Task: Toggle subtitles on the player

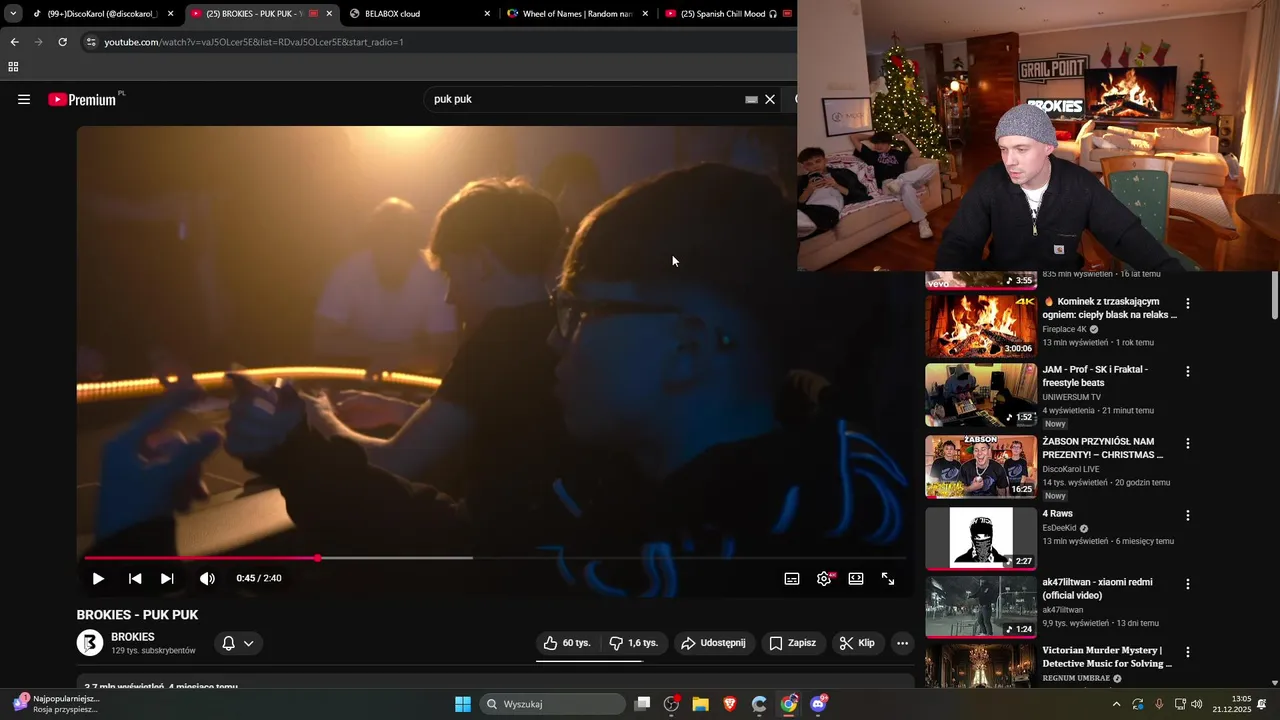Action: point(792,579)
